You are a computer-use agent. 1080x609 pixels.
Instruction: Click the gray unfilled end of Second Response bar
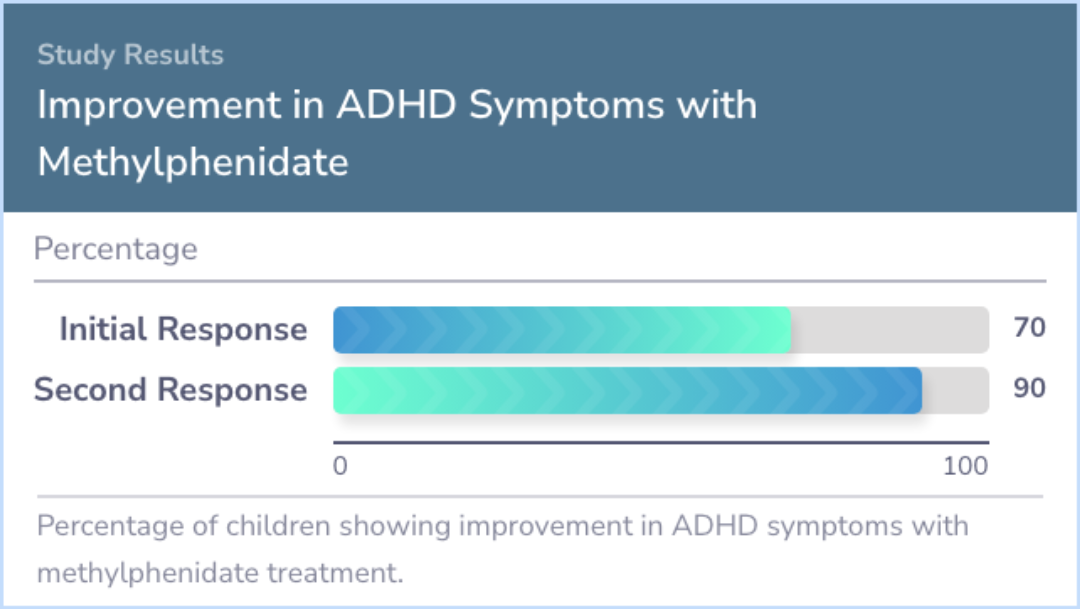coord(955,390)
